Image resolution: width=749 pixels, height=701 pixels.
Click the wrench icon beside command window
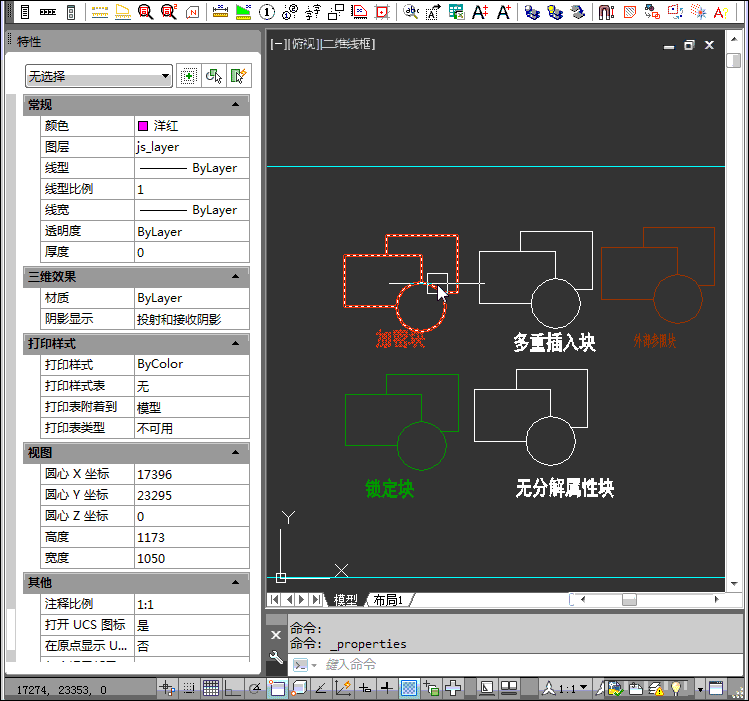(277, 657)
